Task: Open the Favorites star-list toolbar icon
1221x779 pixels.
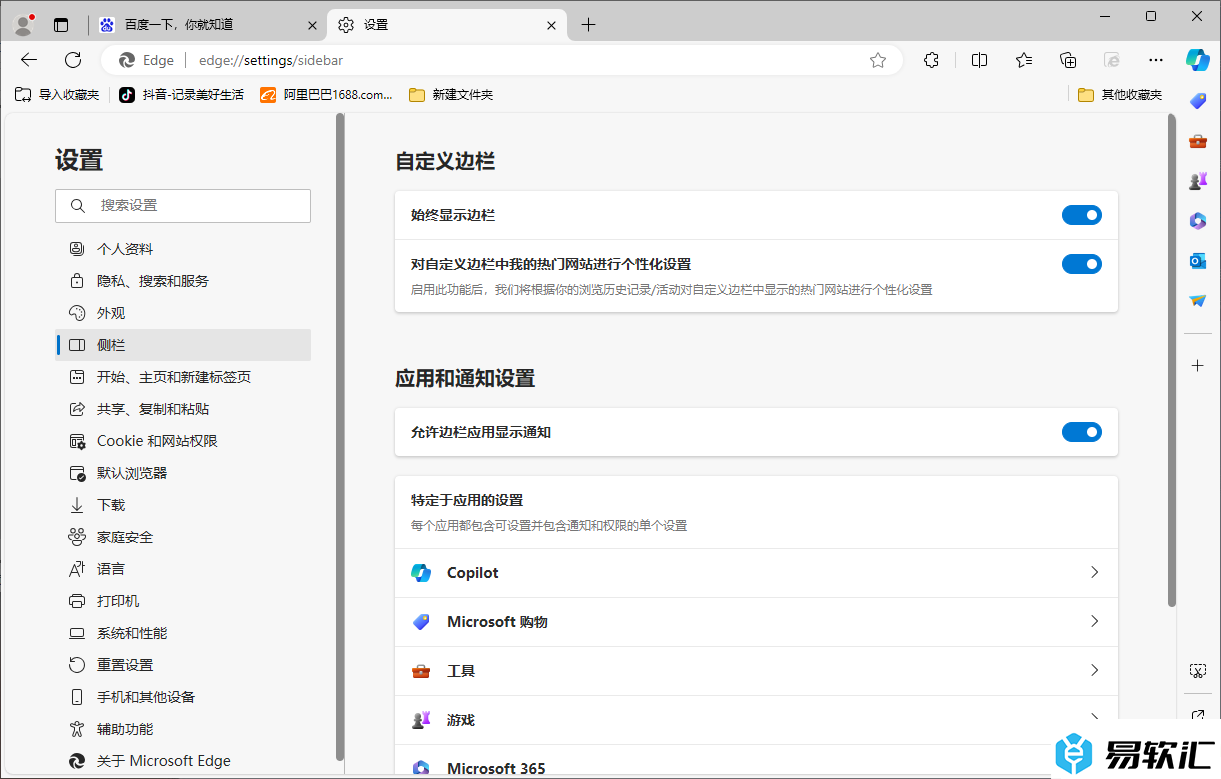Action: coord(1024,60)
